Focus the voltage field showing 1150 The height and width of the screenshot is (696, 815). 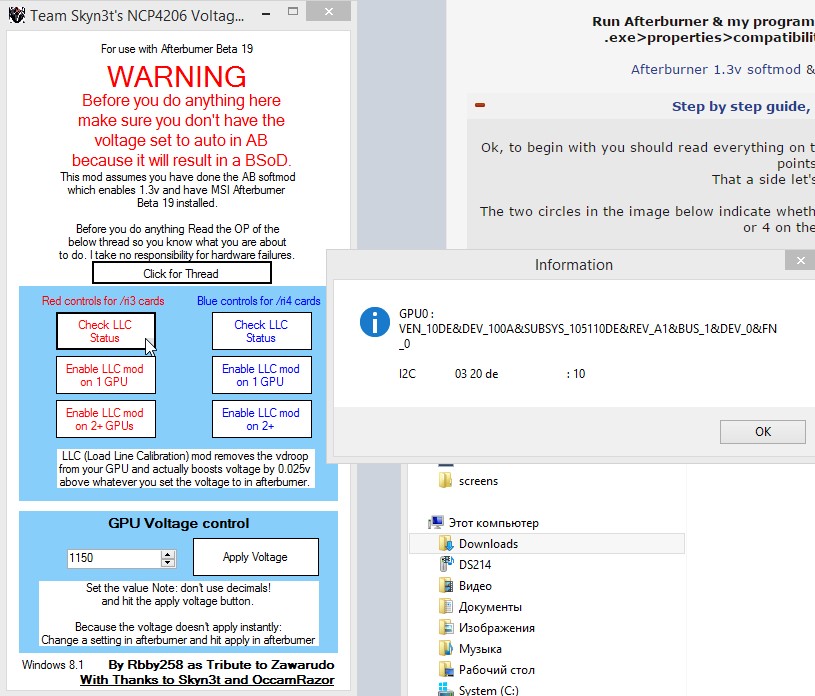click(113, 558)
